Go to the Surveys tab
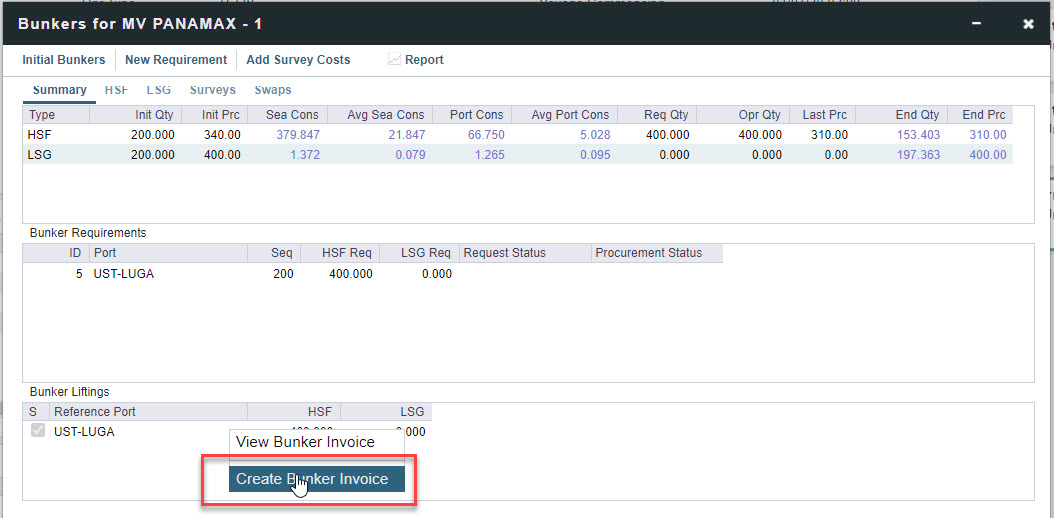Viewport: 1054px width, 518px height. (212, 90)
